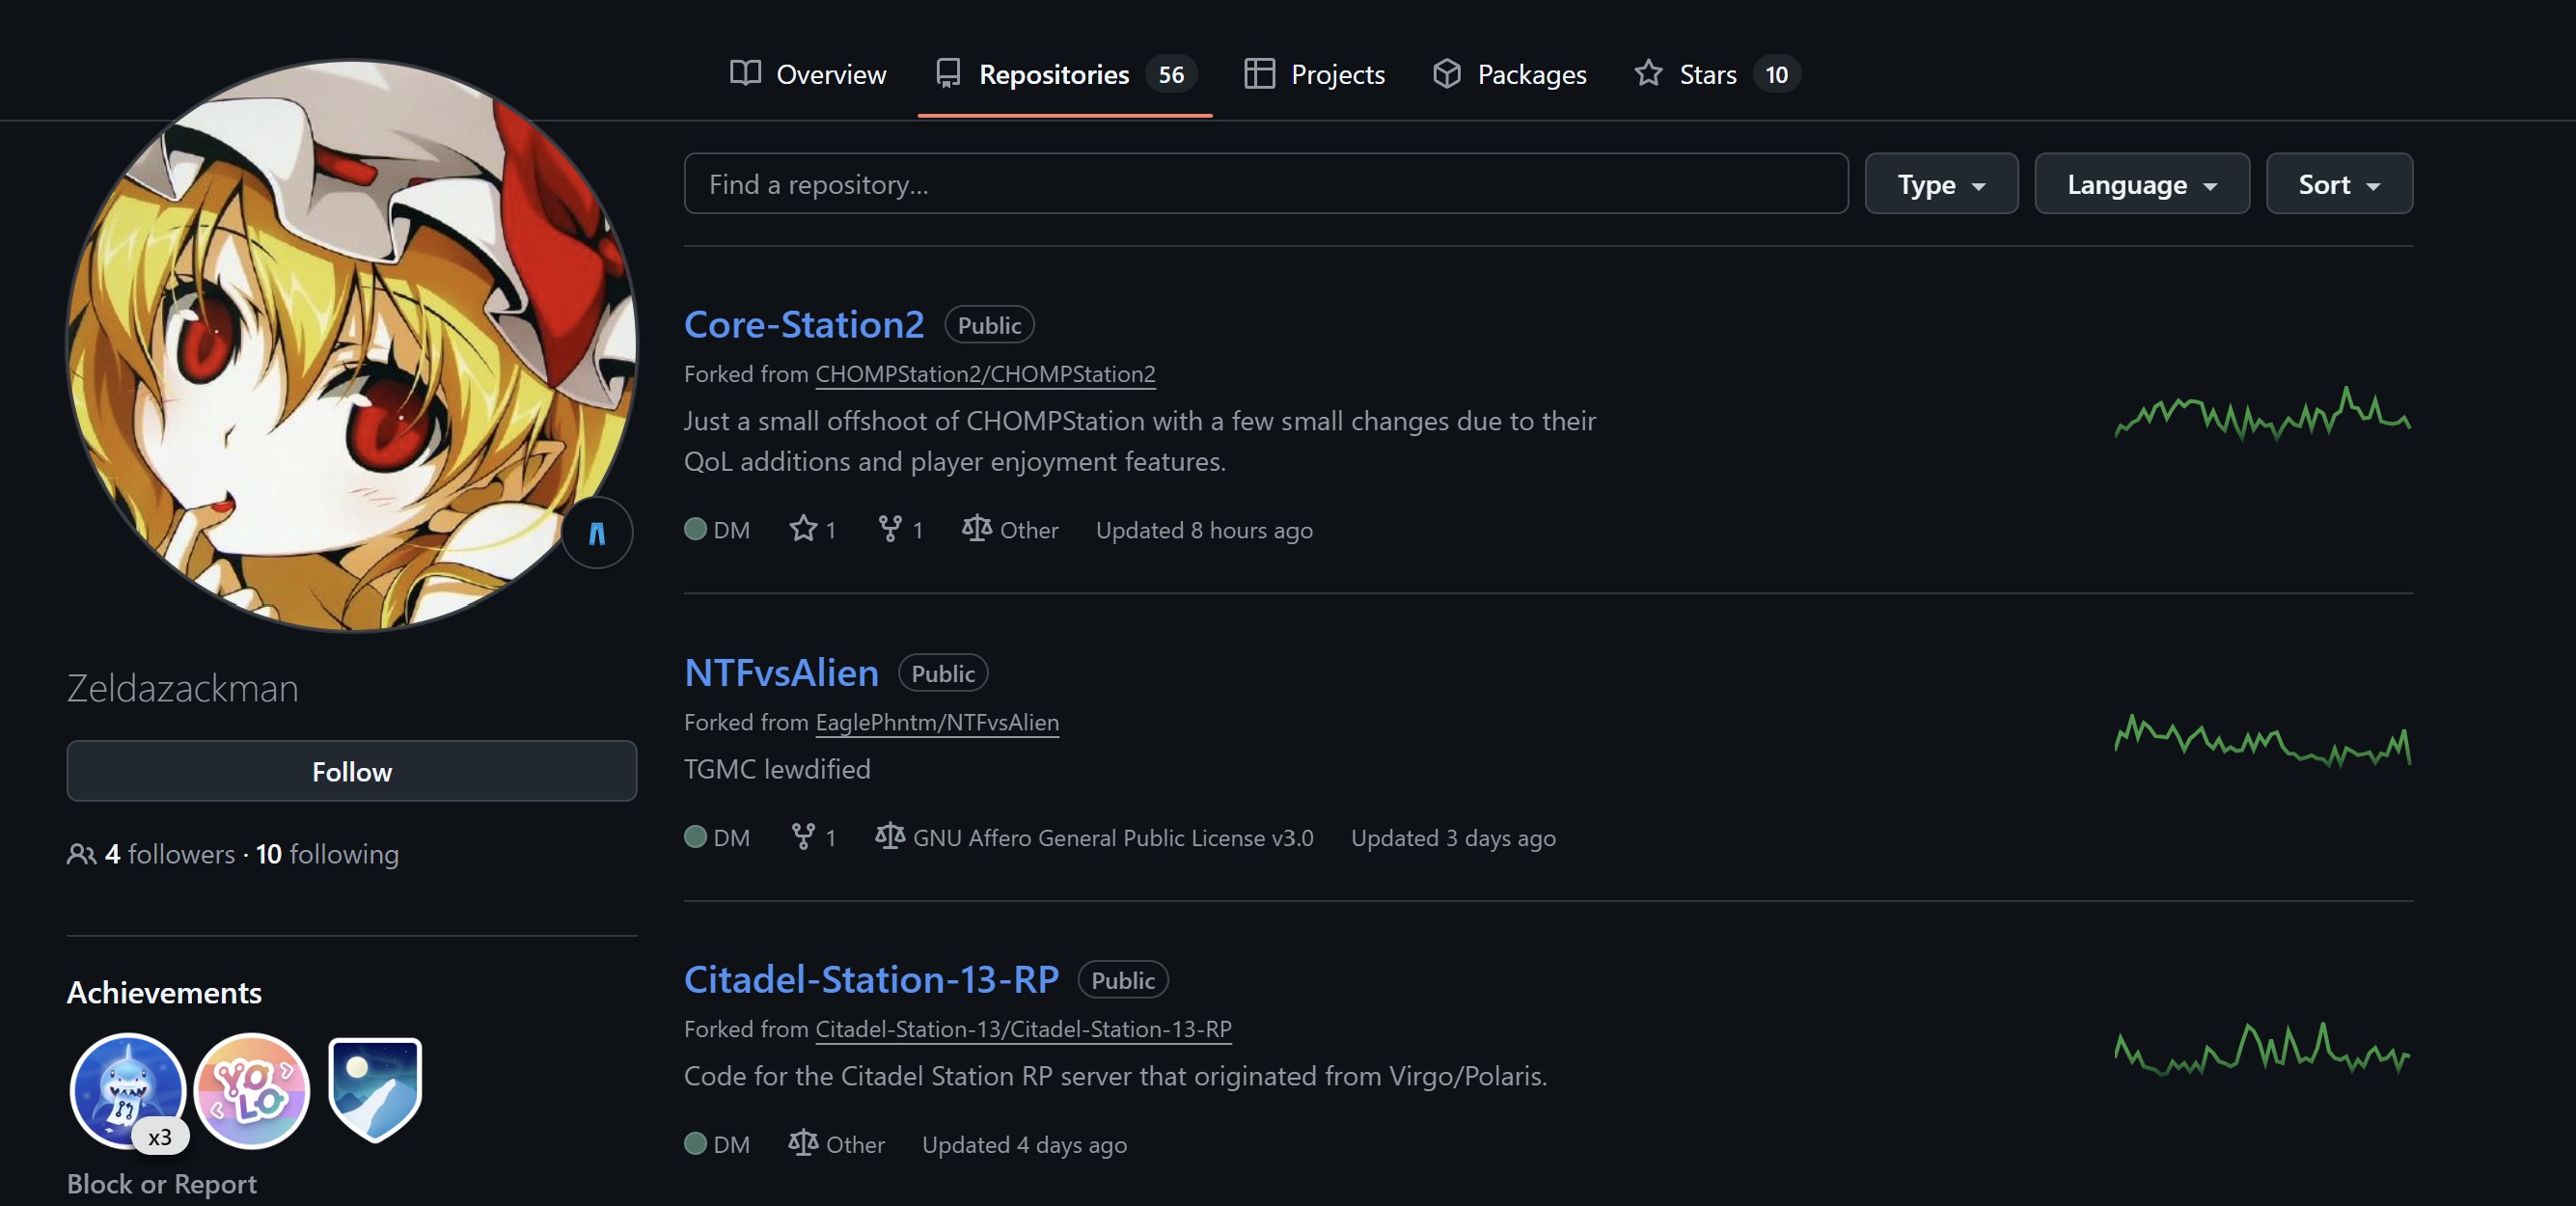The width and height of the screenshot is (2576, 1206).
Task: Click the Repositories repo icon
Action: click(948, 73)
